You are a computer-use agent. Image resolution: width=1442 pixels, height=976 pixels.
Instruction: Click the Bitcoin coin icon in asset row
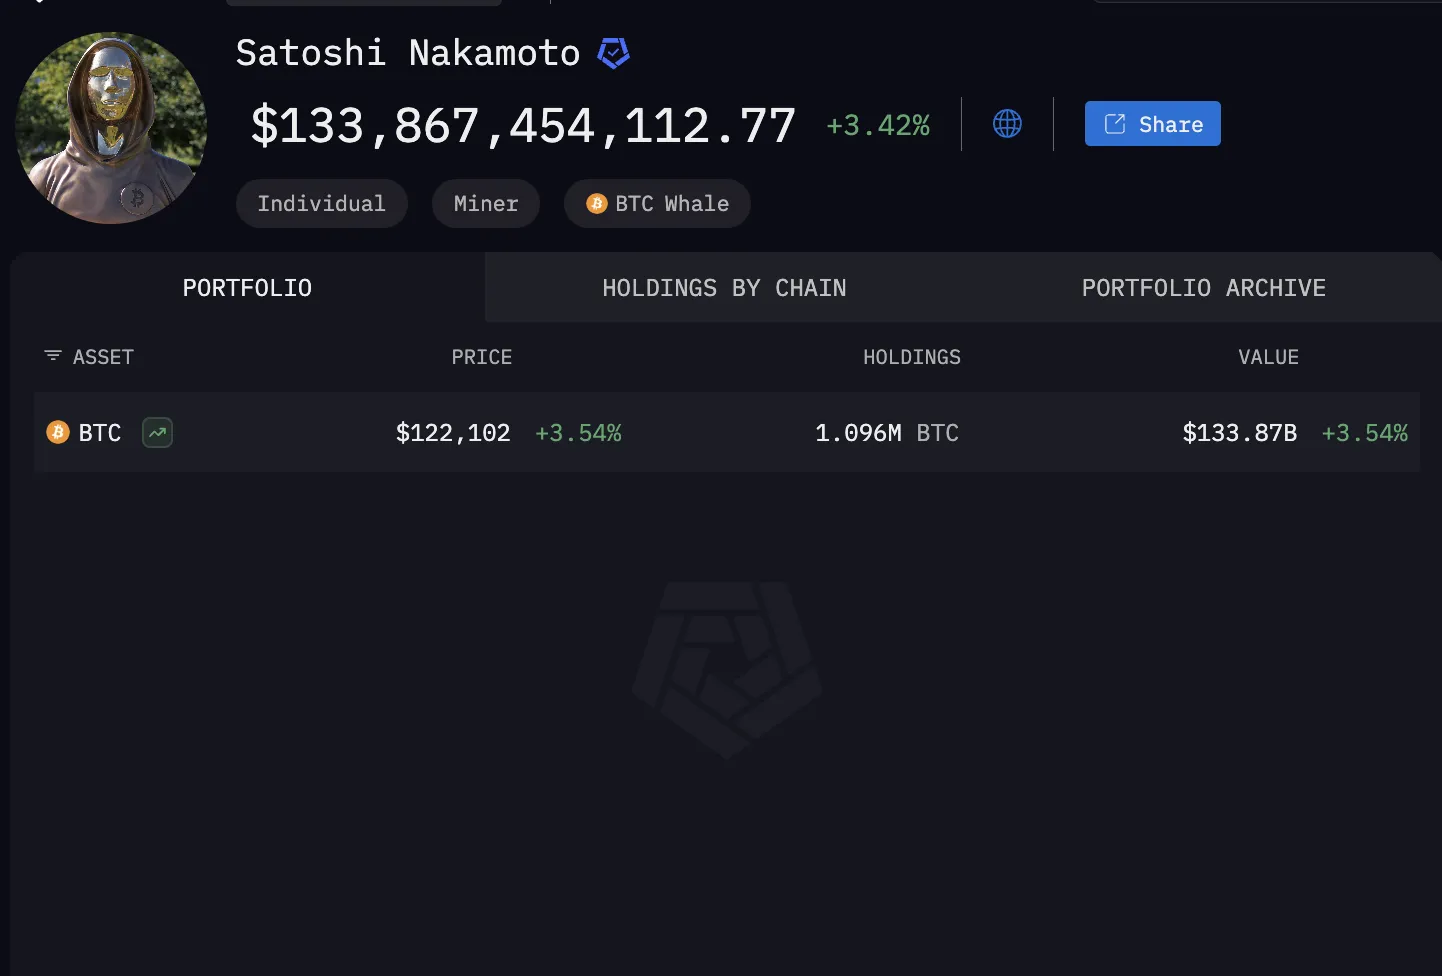tap(58, 432)
